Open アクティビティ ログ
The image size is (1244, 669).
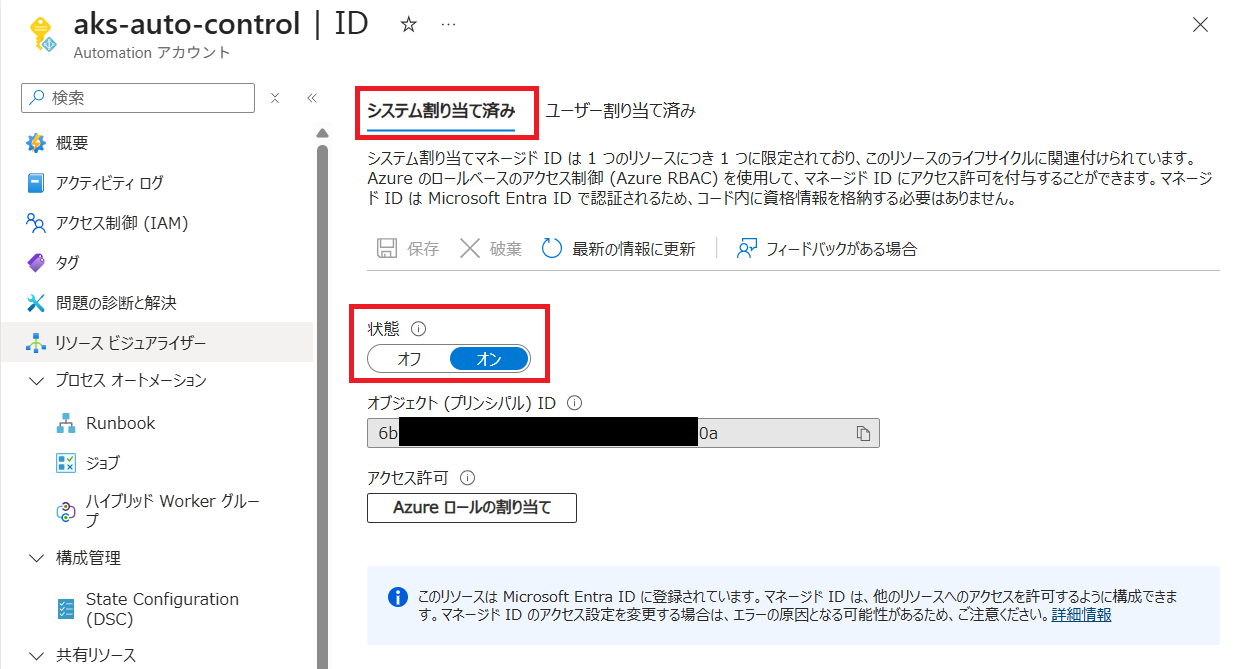pyautogui.click(x=110, y=183)
